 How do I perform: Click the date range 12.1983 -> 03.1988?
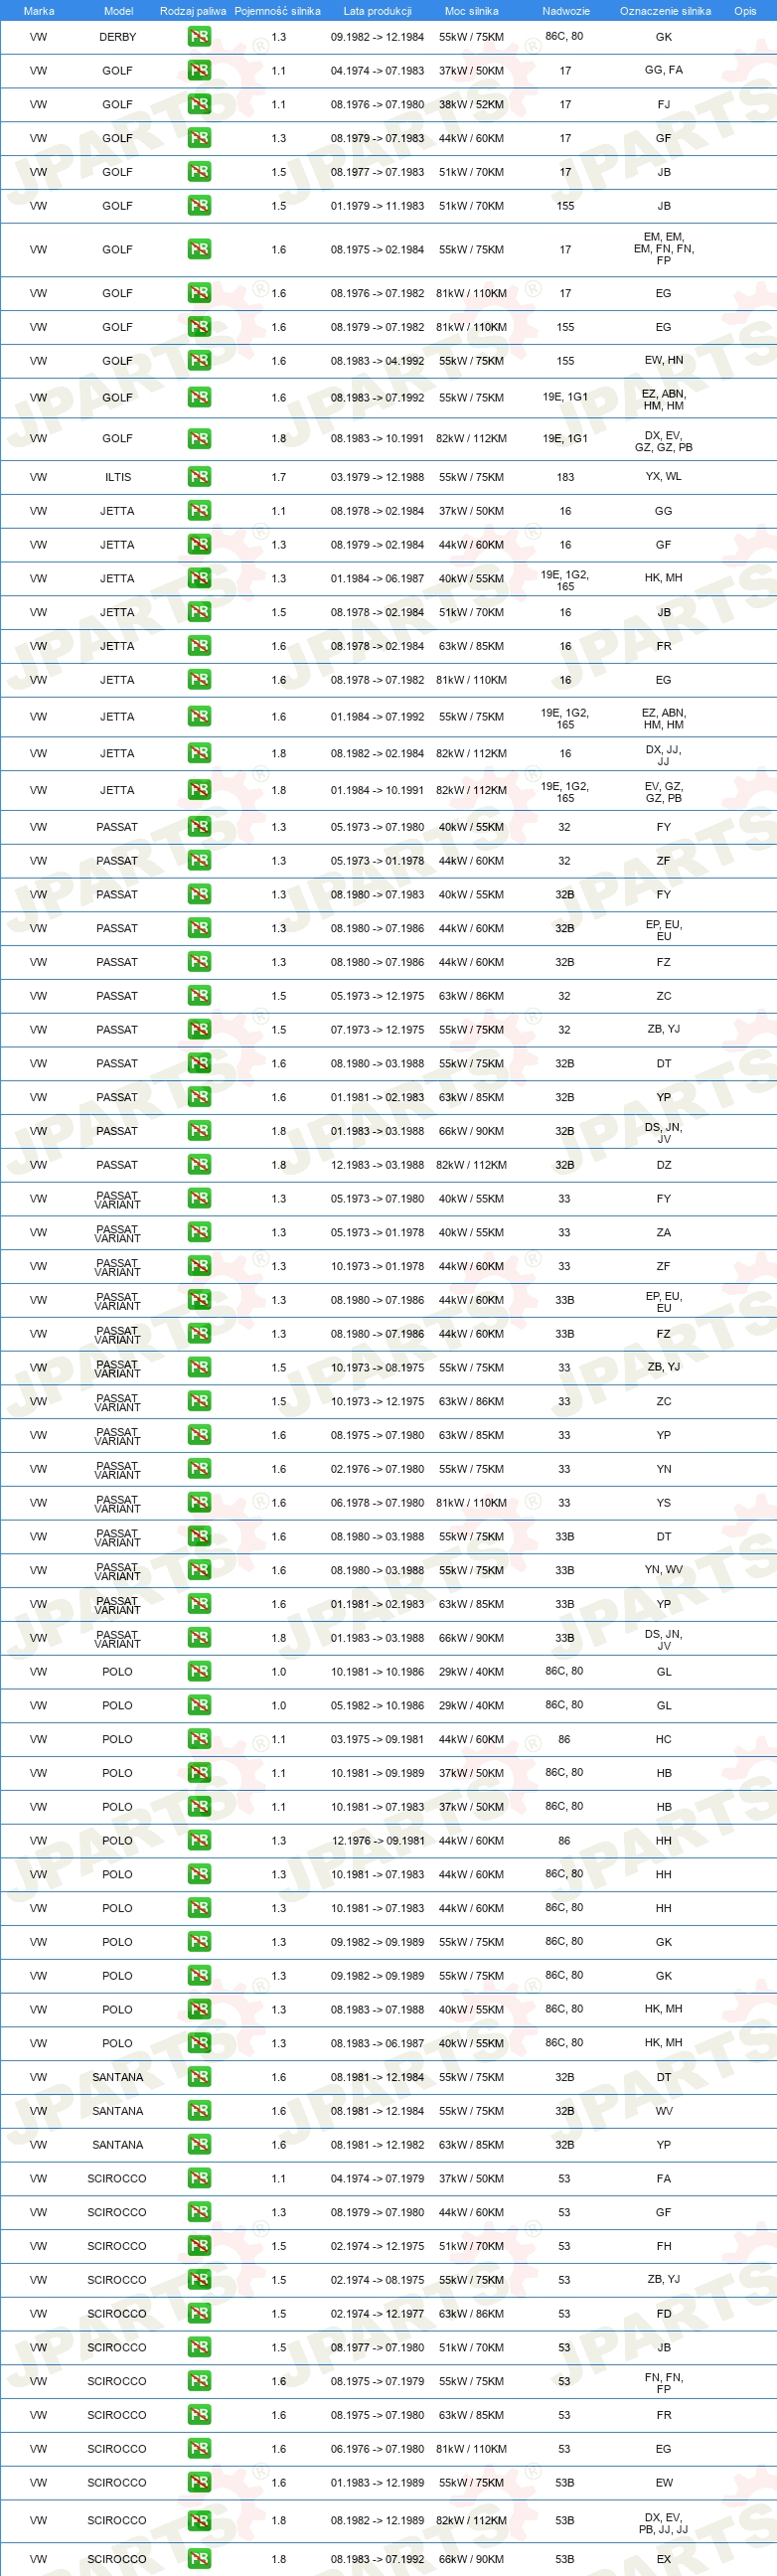pos(377,1165)
